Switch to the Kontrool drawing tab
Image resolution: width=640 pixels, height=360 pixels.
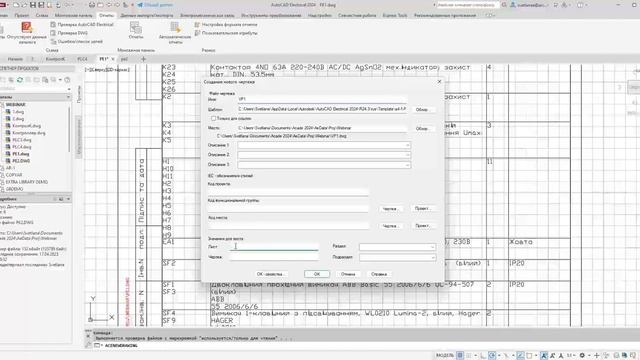[x=55, y=59]
